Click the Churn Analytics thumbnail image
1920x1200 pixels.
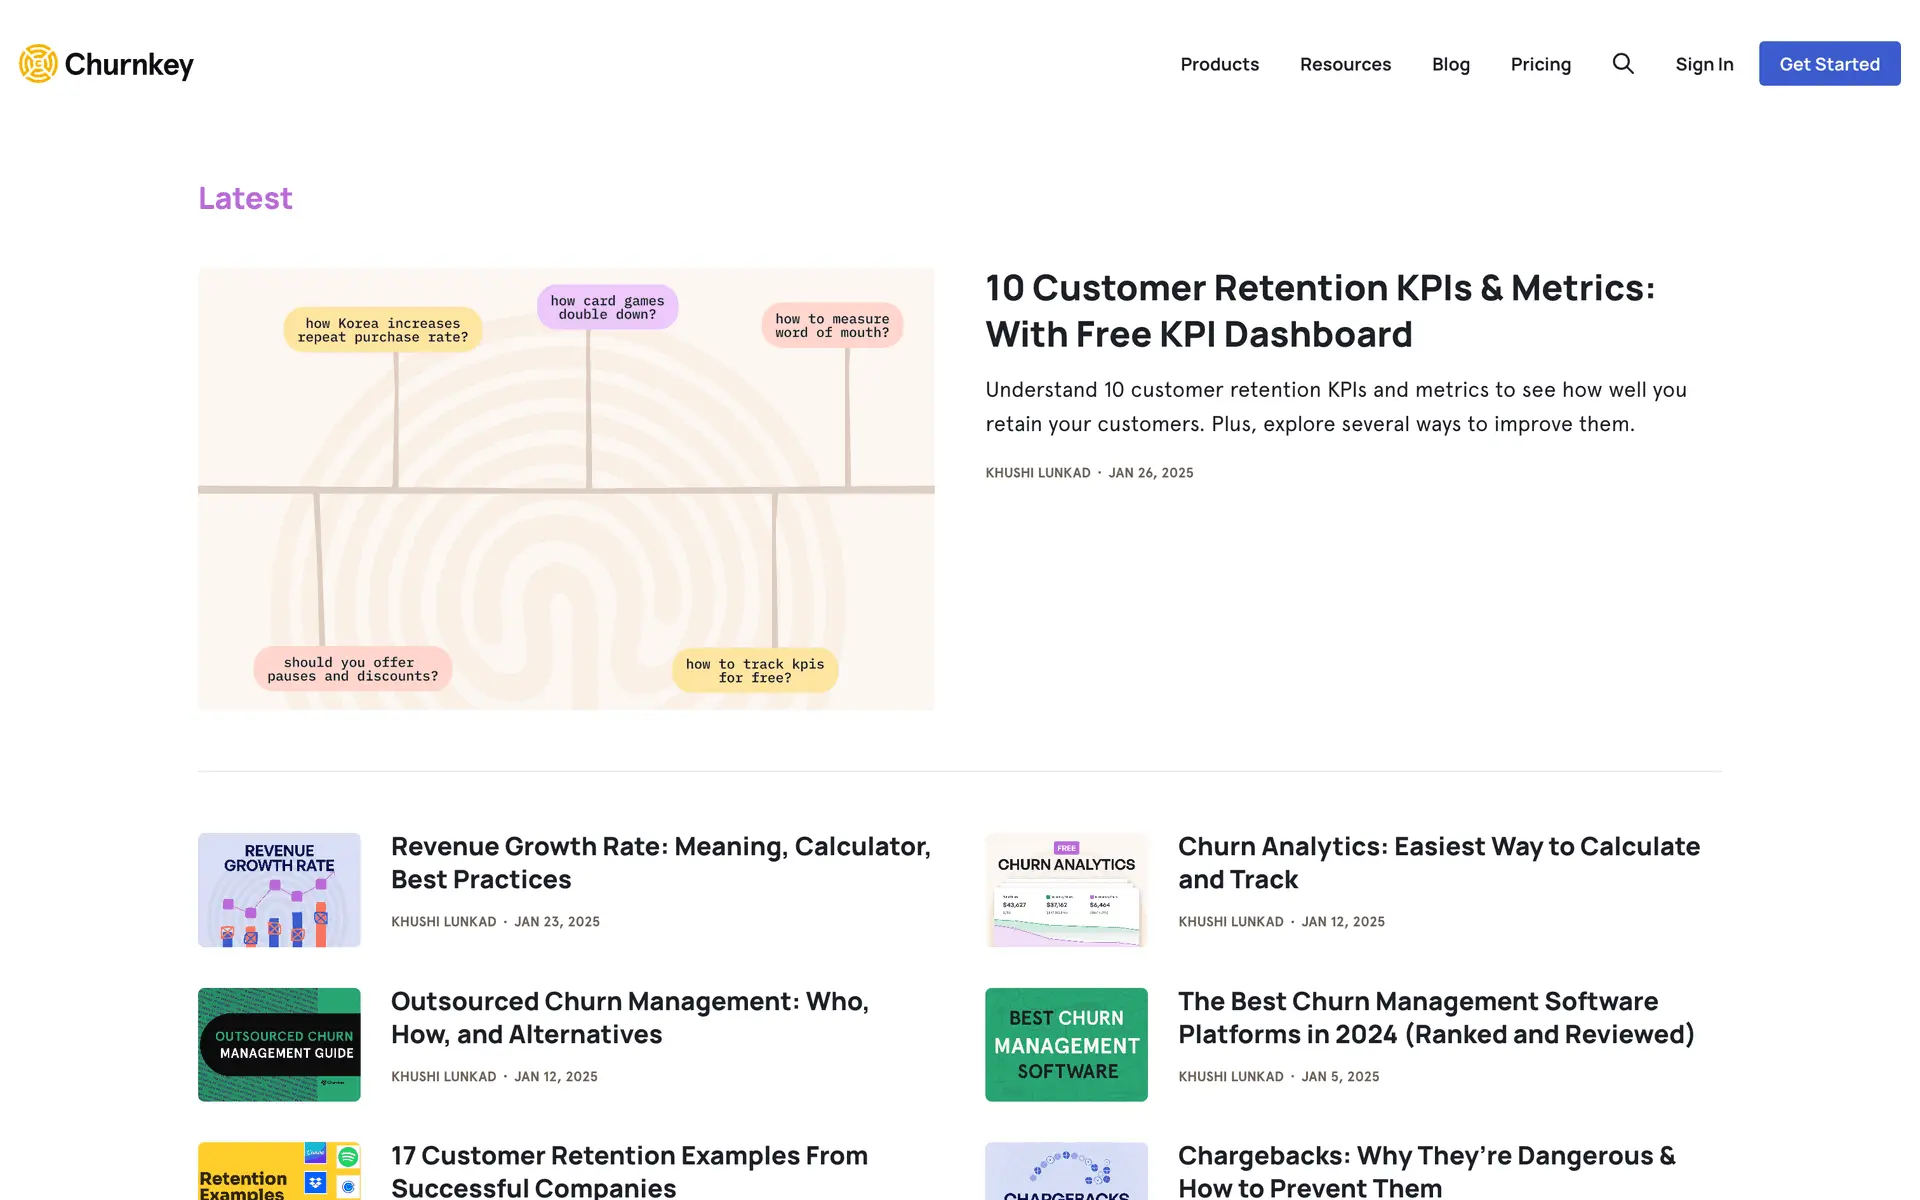click(1066, 890)
